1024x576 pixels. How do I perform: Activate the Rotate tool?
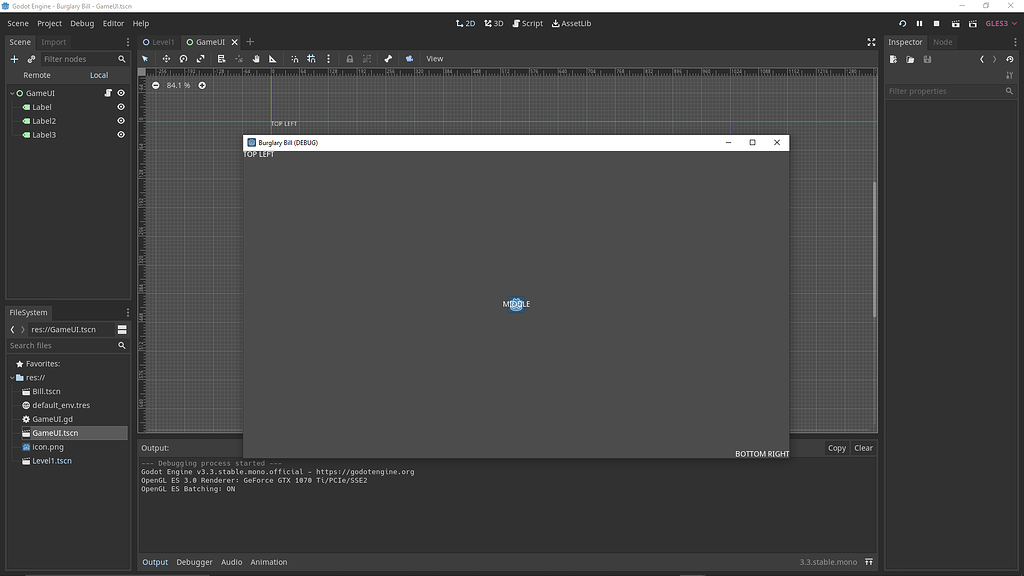point(184,59)
